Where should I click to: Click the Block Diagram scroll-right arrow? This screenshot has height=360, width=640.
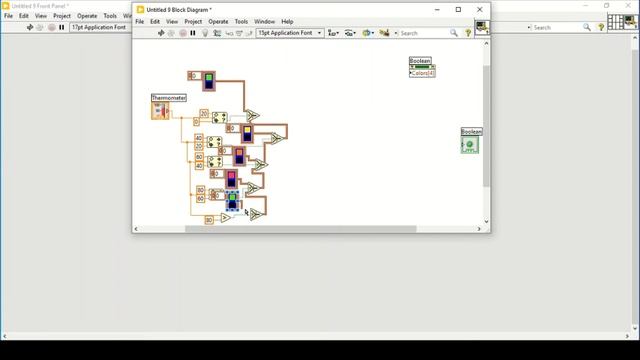click(x=479, y=229)
